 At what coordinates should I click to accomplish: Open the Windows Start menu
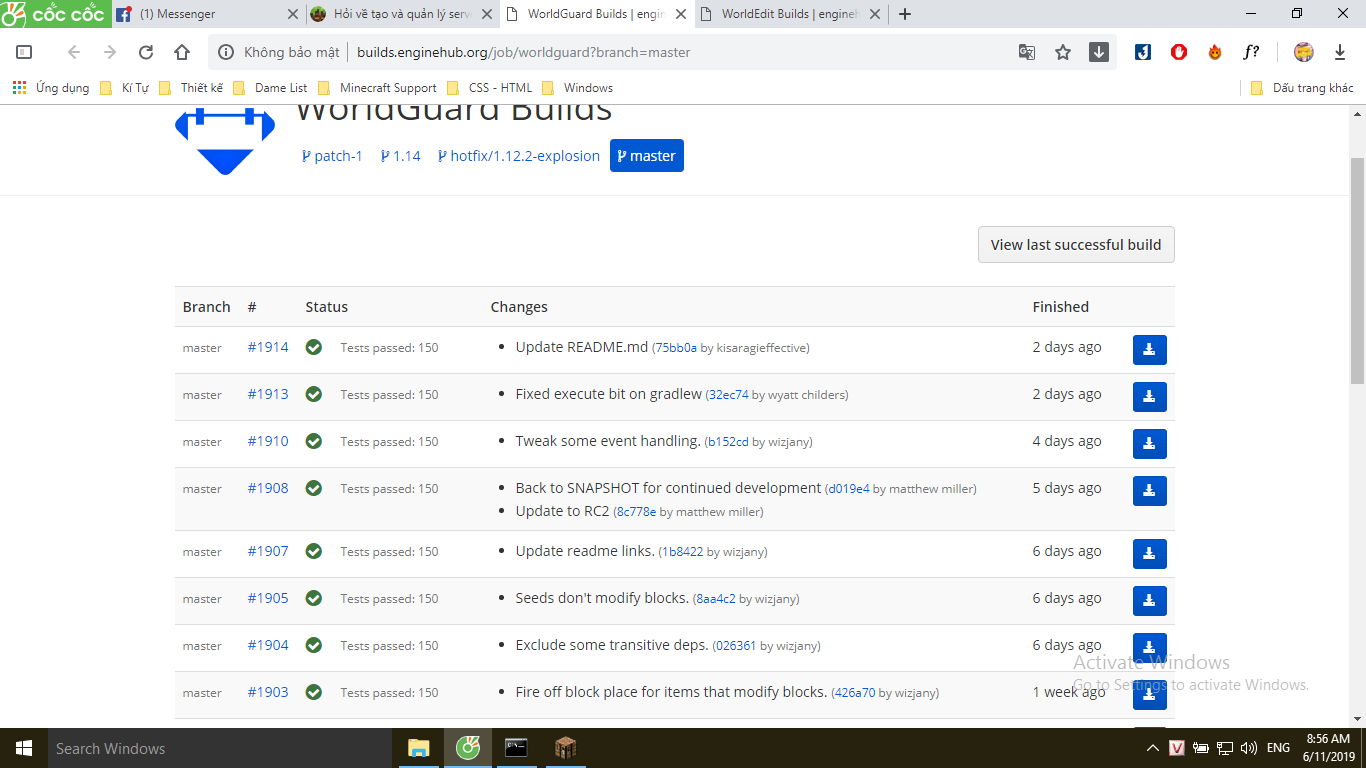[22, 748]
